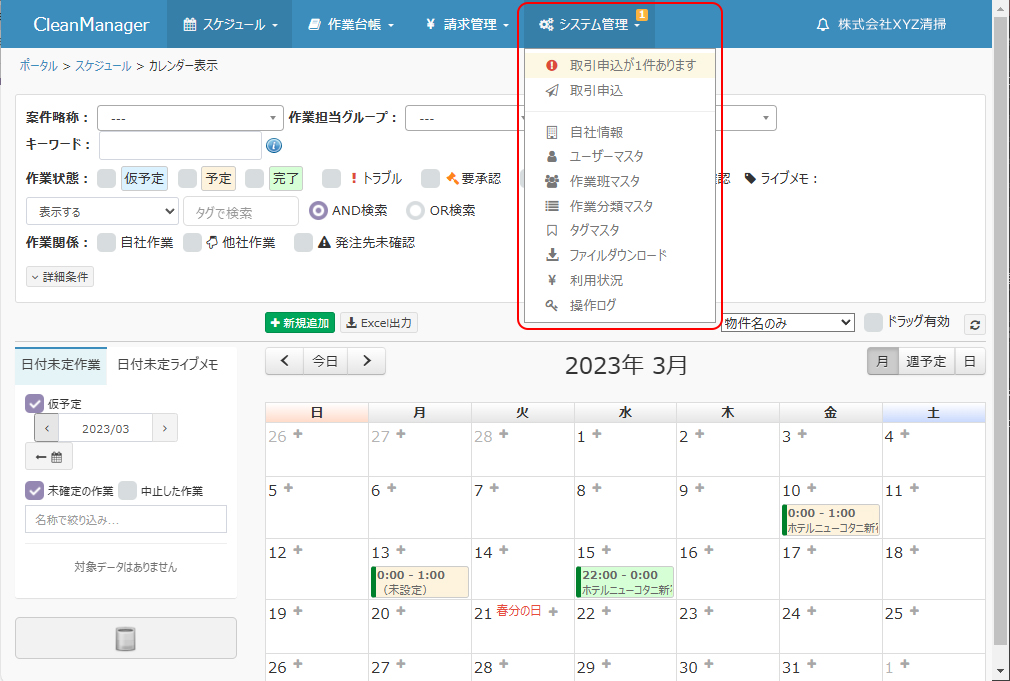Enable the ドラッグ有効 checkbox
The width and height of the screenshot is (1010, 681).
tap(873, 322)
